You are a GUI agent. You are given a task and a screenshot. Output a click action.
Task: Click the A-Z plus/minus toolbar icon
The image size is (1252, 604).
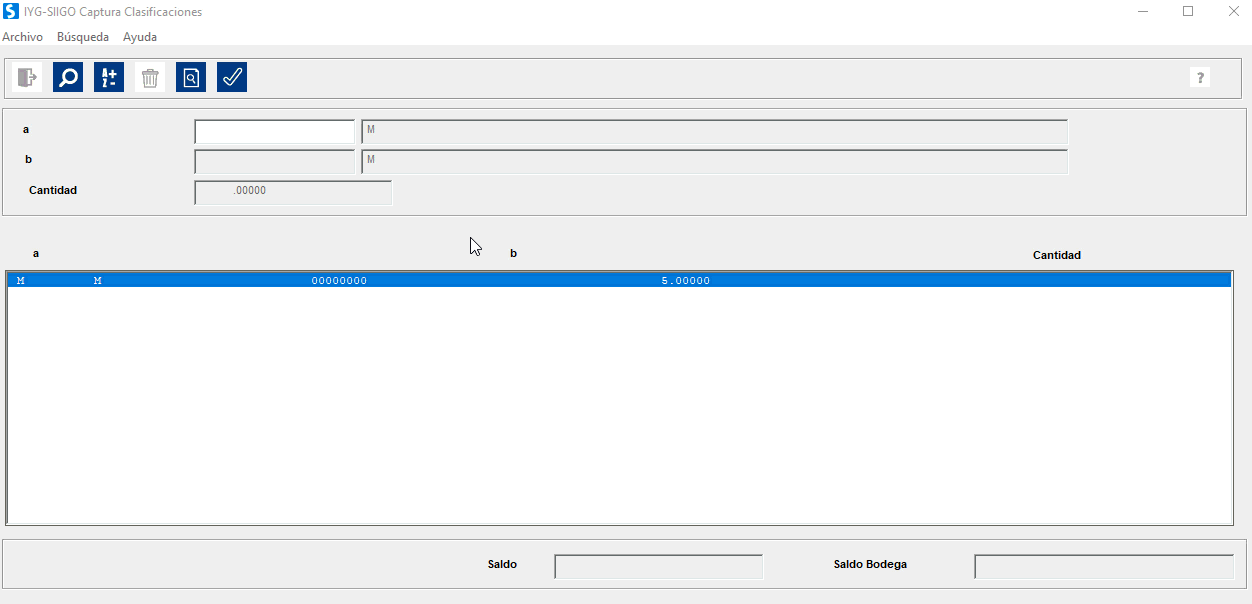pyautogui.click(x=109, y=77)
